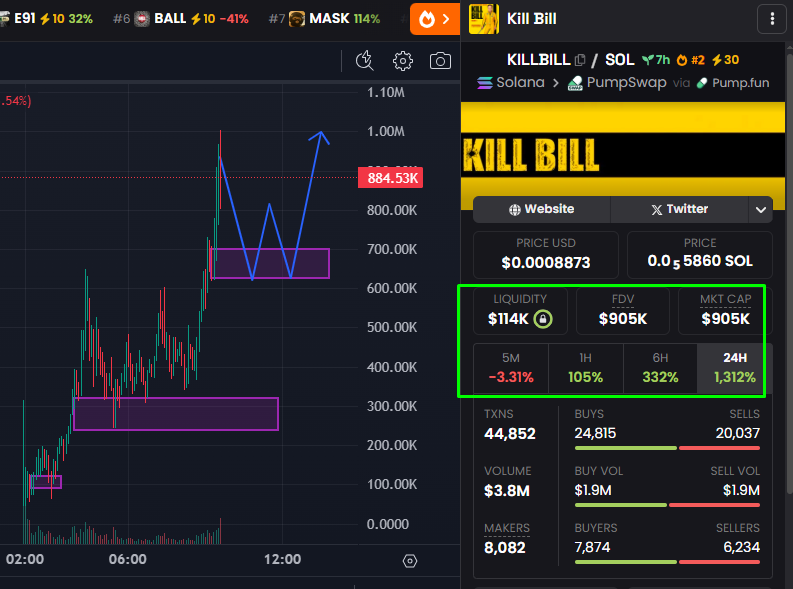
Task: Take a chart snapshot with camera icon
Action: (x=440, y=61)
